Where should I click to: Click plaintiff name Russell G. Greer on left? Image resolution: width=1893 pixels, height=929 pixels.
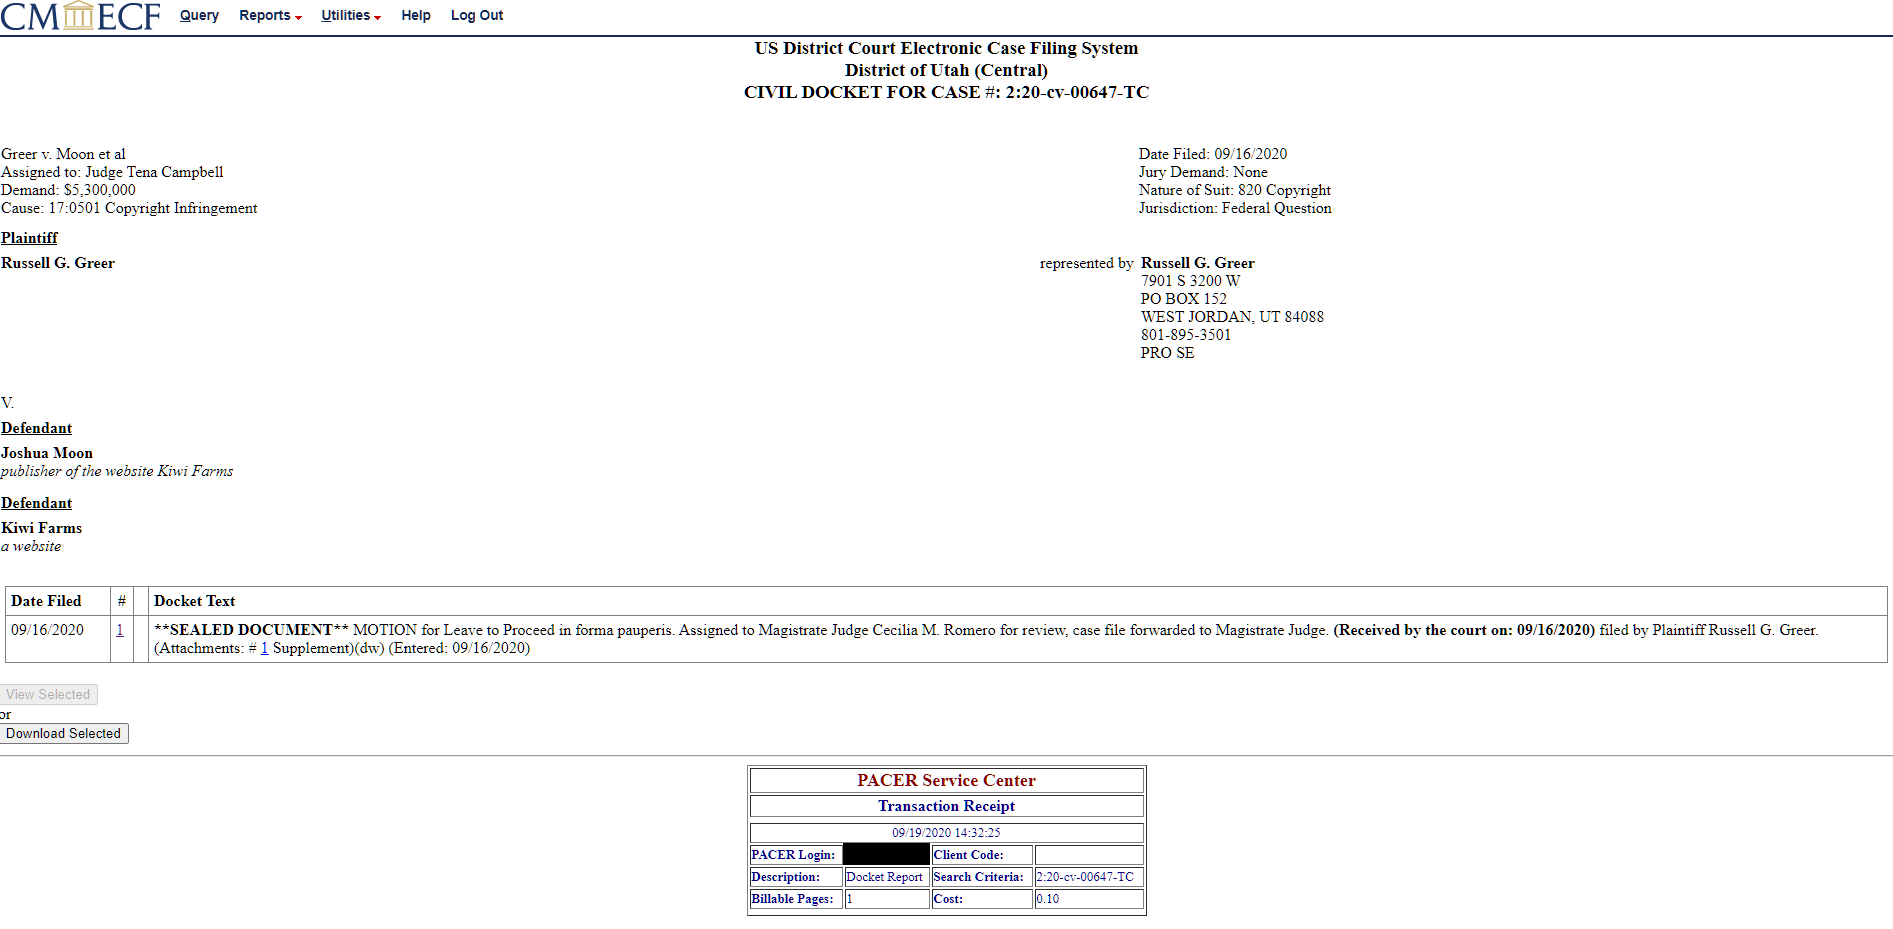tap(58, 263)
